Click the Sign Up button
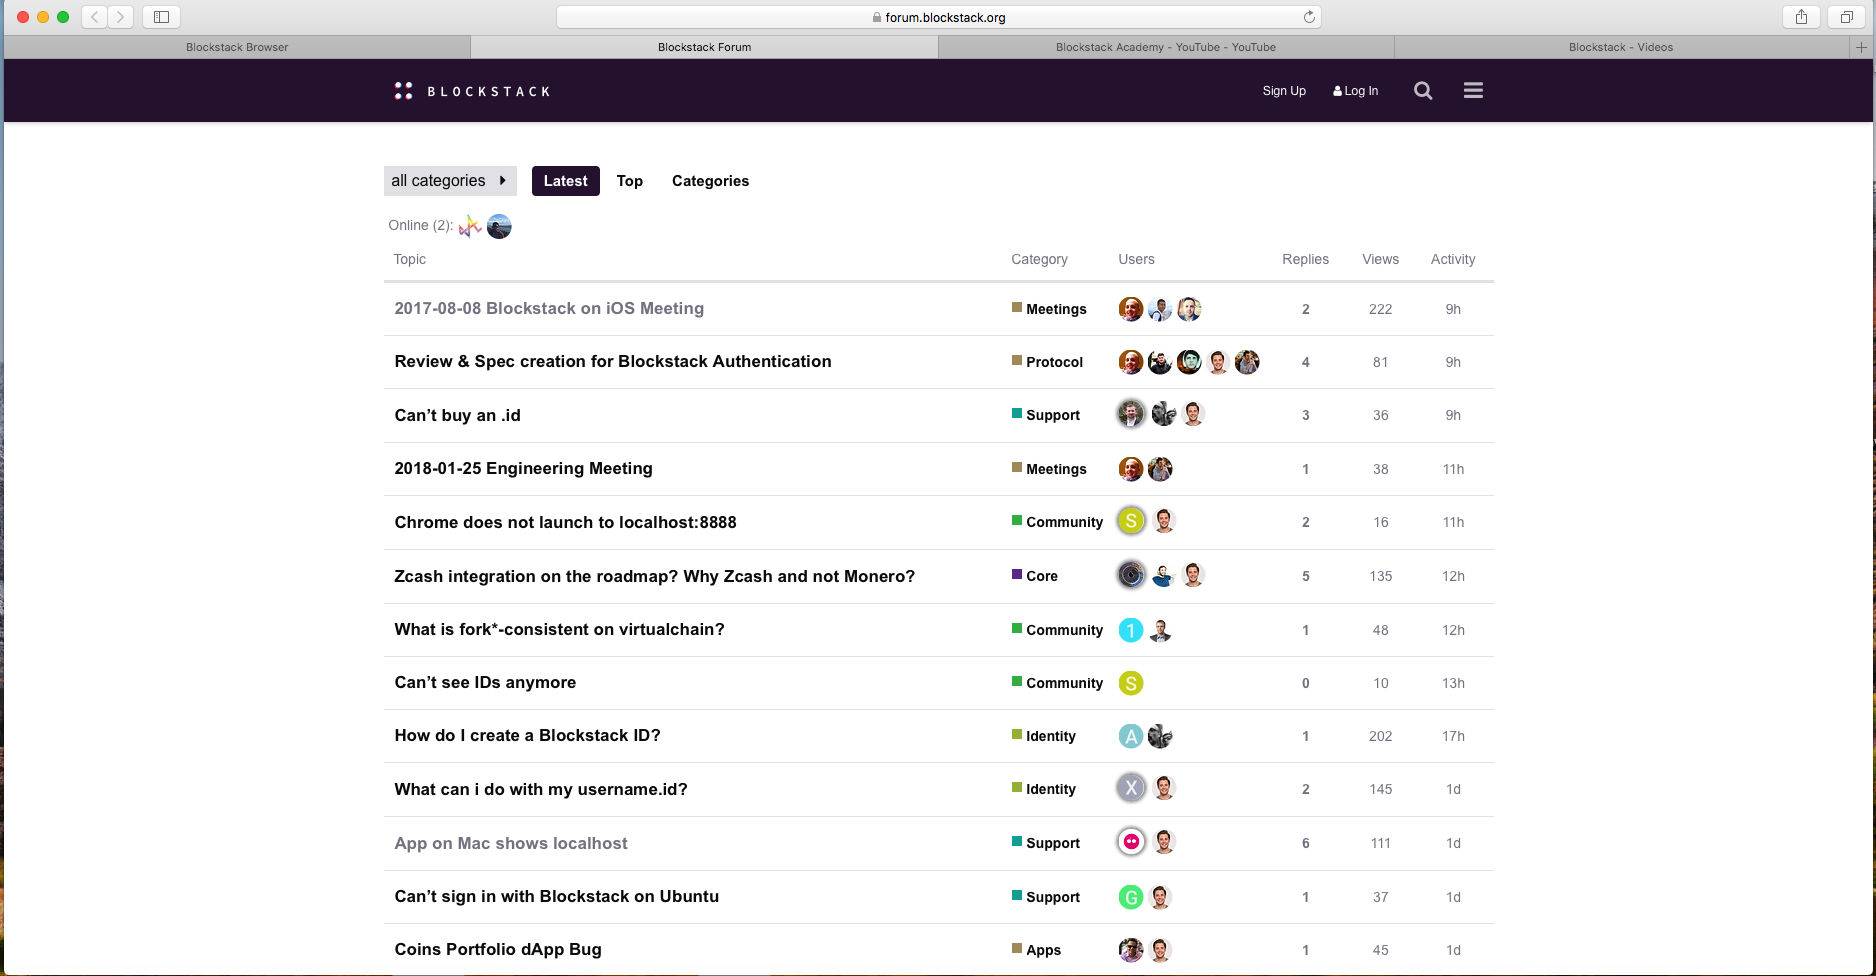Image resolution: width=1876 pixels, height=976 pixels. pyautogui.click(x=1284, y=91)
